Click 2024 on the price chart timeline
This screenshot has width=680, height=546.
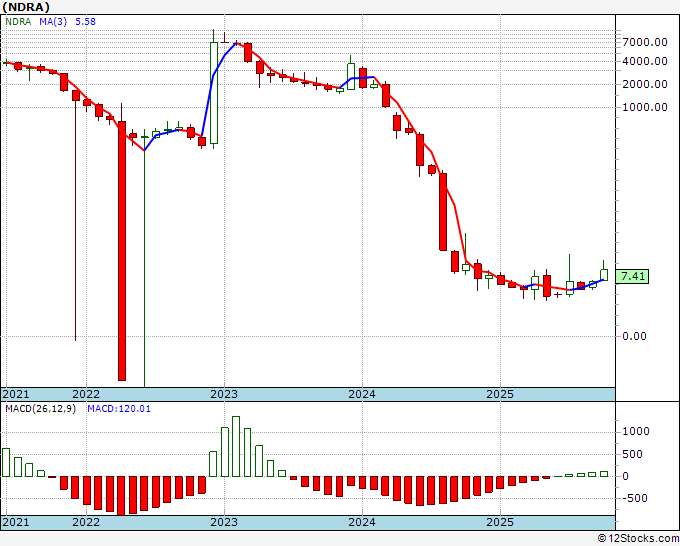click(x=362, y=394)
